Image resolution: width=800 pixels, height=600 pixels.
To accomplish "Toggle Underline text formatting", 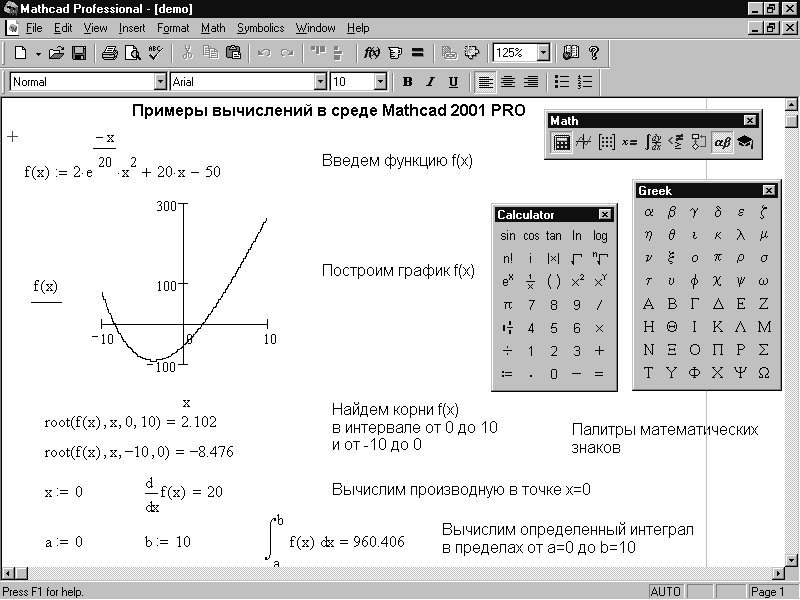I will 453,82.
